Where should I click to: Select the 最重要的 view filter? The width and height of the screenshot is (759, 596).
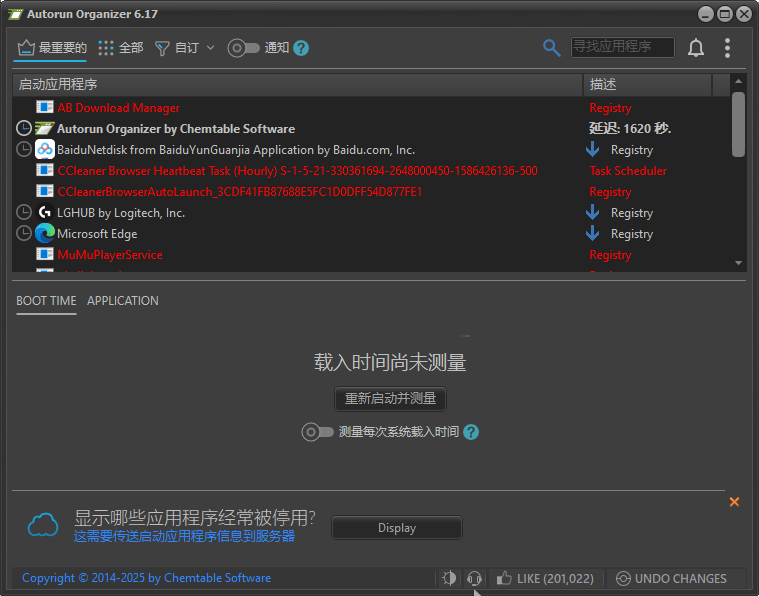pos(52,48)
